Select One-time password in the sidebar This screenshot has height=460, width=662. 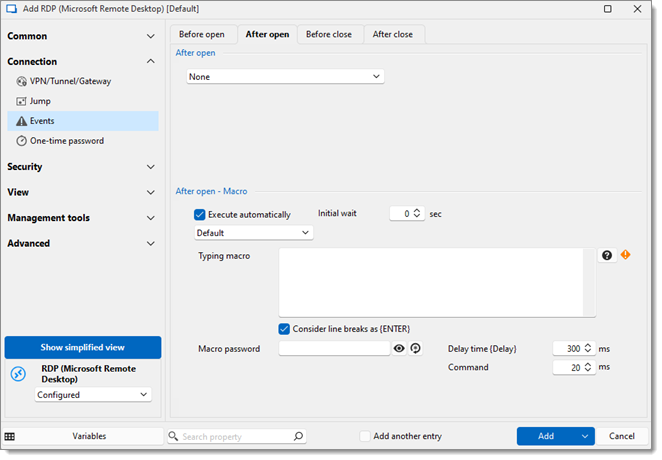[x=83, y=141]
